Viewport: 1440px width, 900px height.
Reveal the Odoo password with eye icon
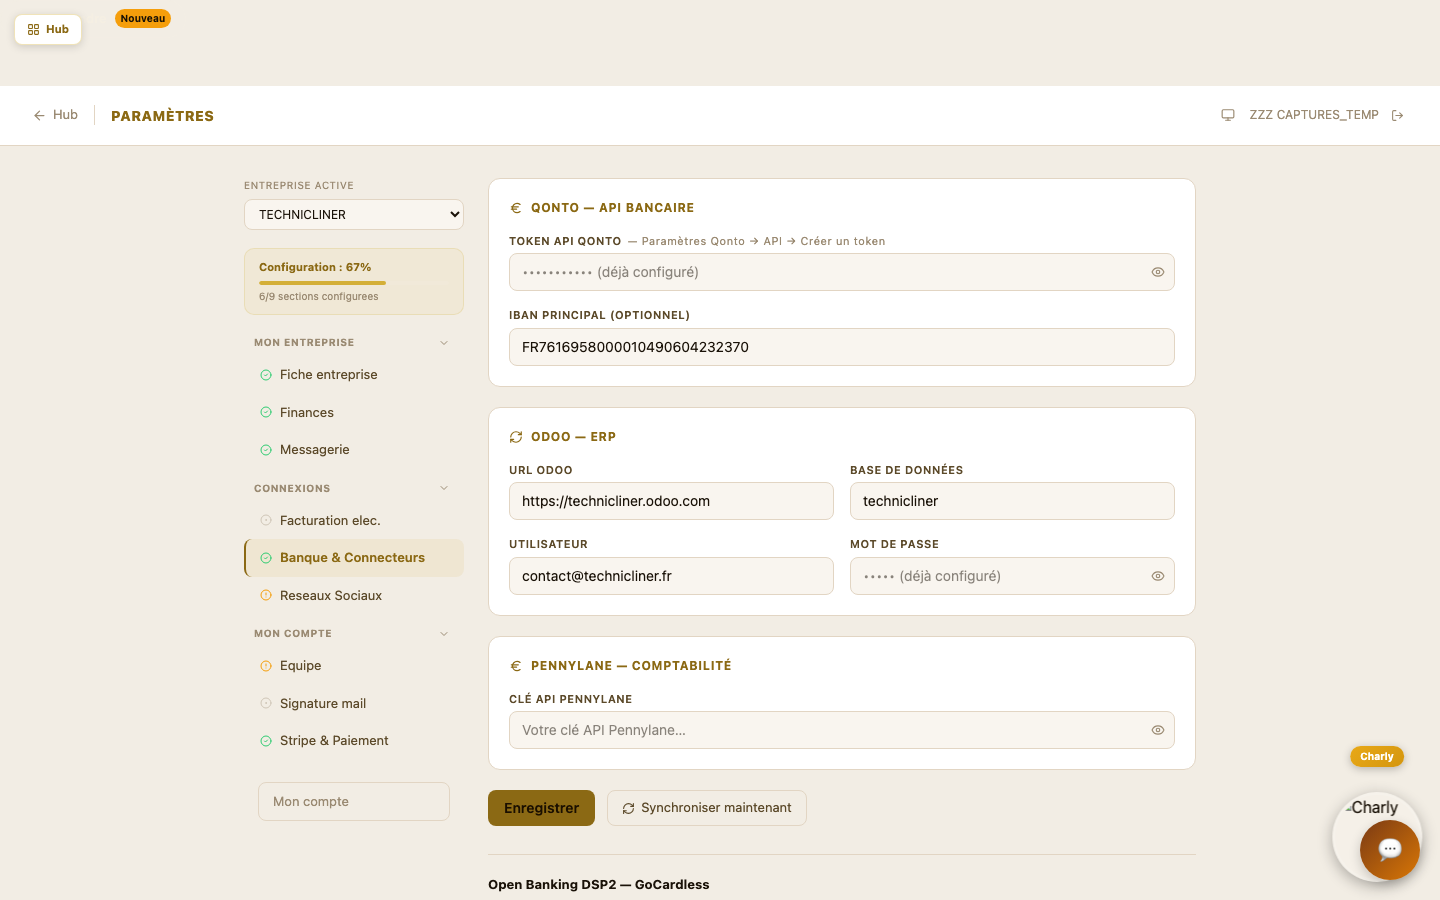pyautogui.click(x=1158, y=576)
